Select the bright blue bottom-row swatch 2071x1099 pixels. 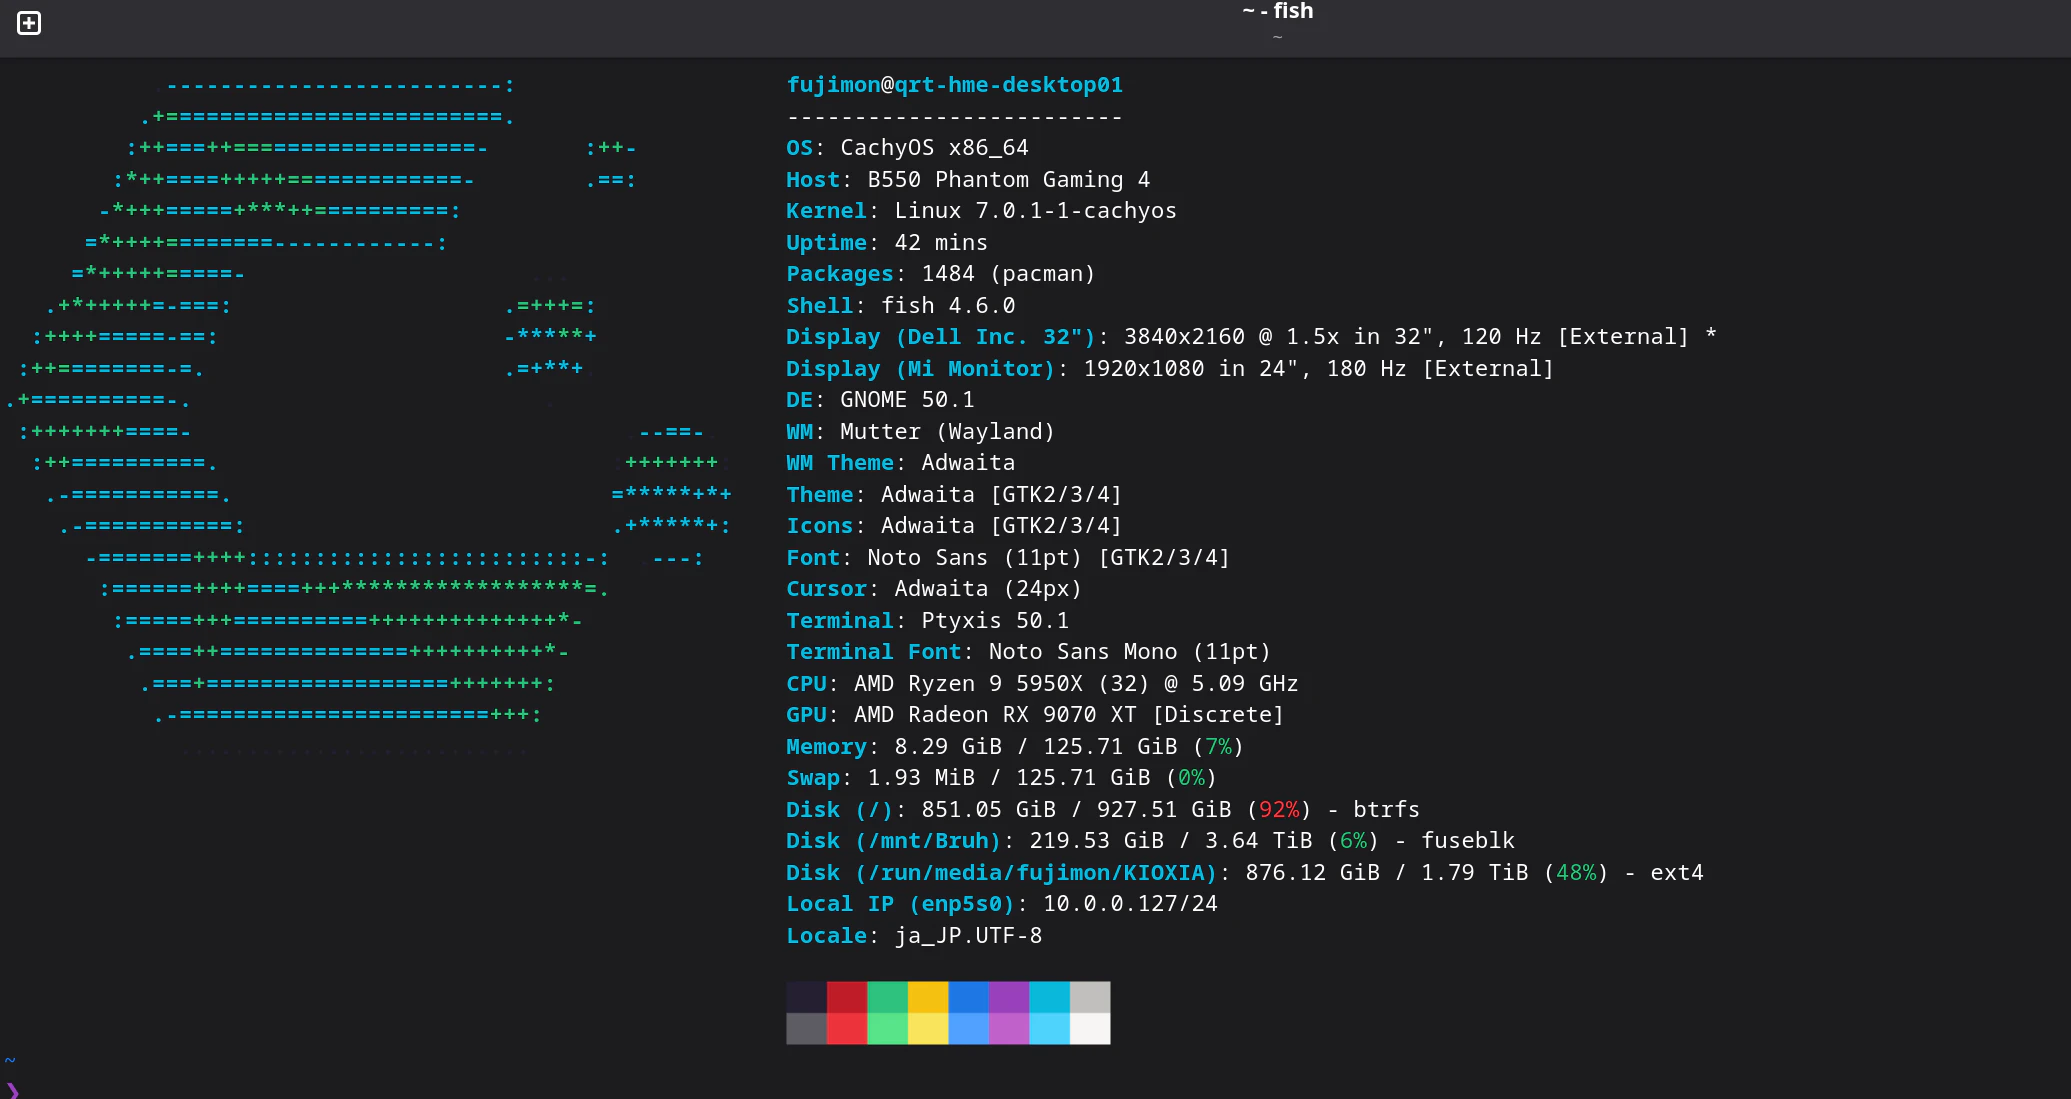tap(968, 1029)
